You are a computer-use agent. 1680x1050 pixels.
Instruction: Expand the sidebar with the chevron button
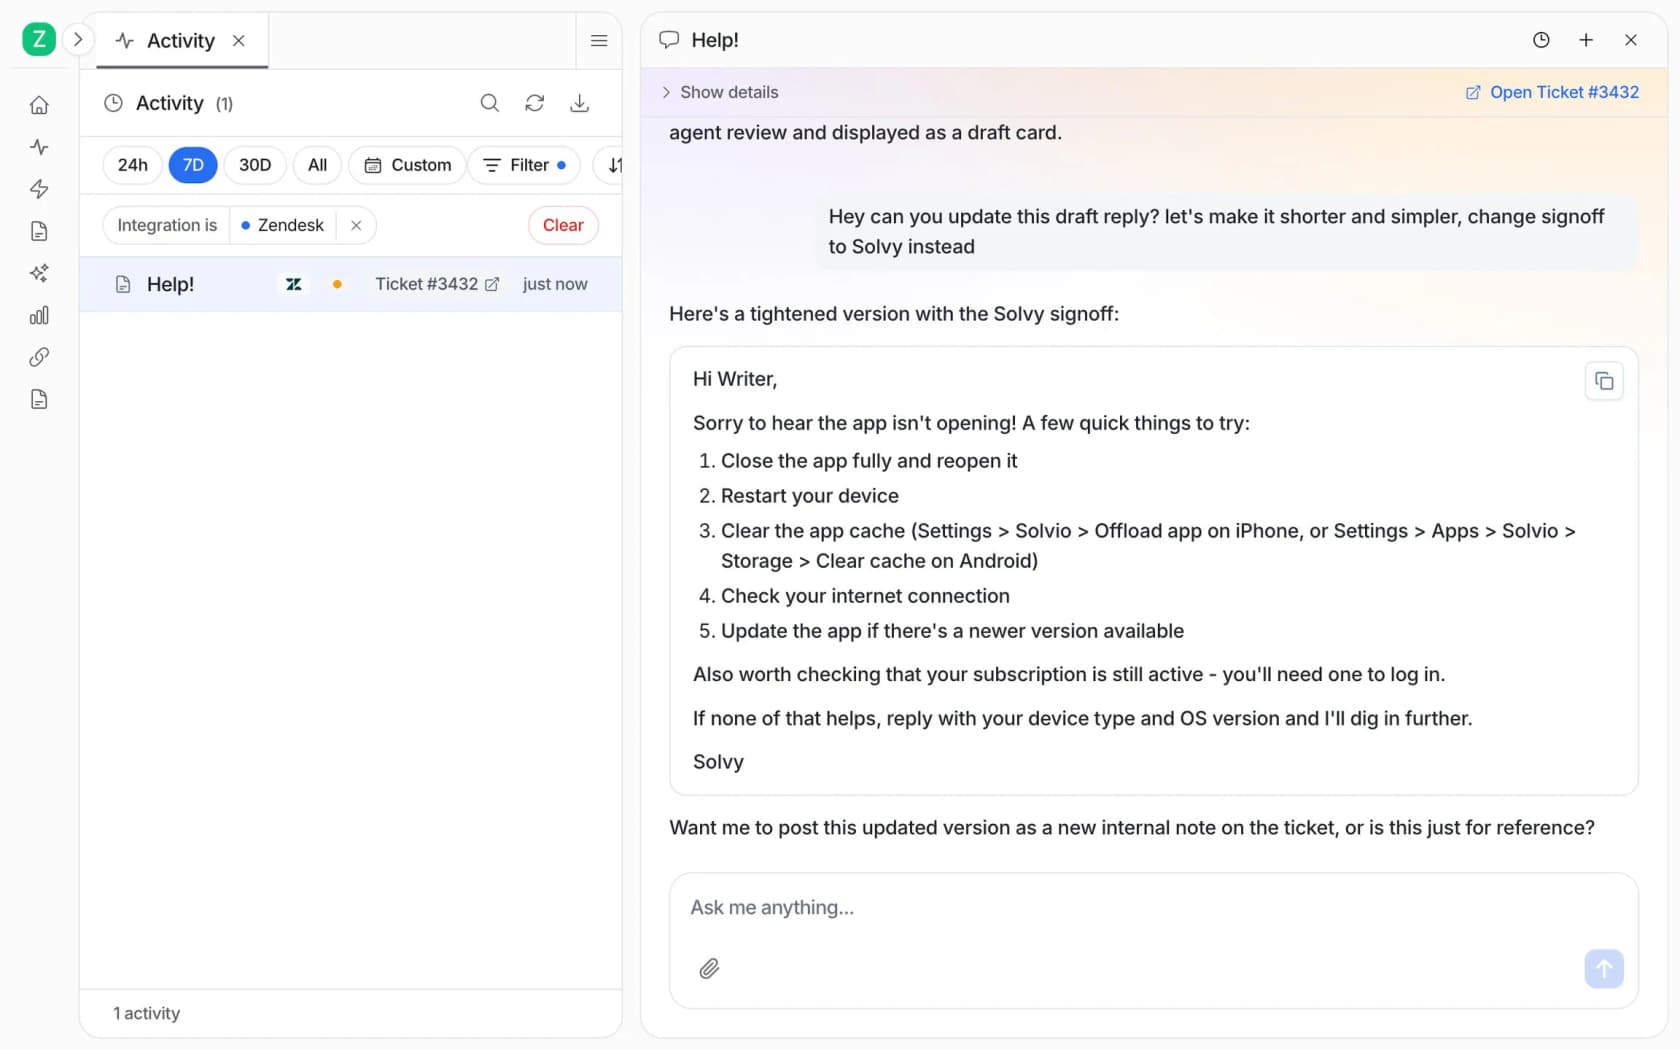[x=78, y=40]
